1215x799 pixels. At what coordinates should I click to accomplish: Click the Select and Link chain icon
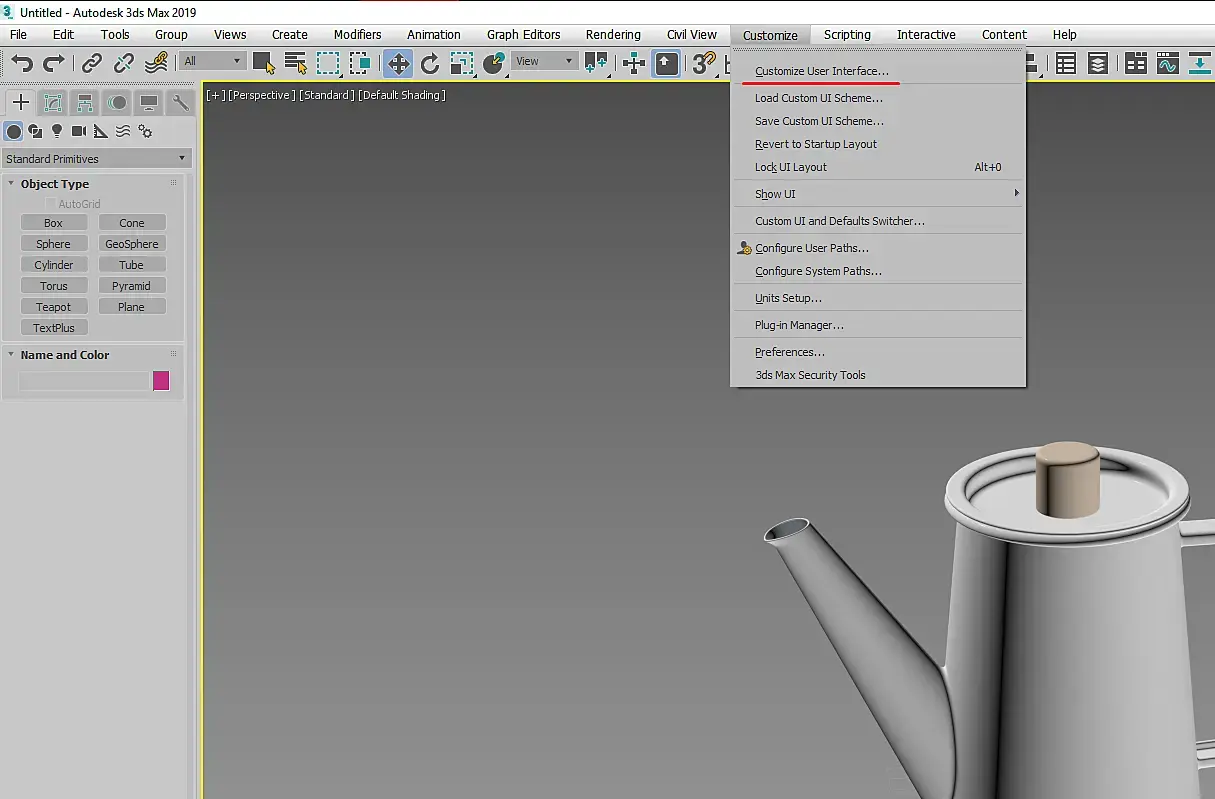[92, 64]
